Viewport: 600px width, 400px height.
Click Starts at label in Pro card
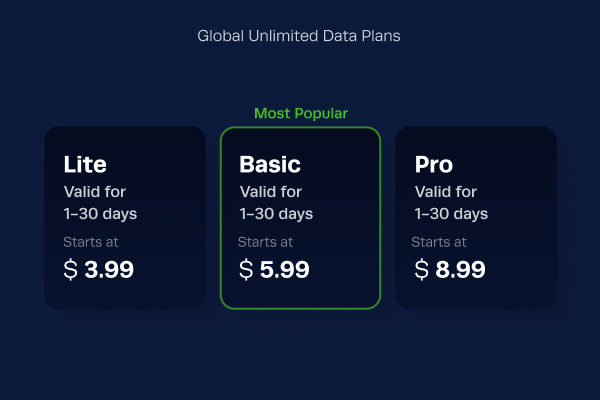[x=439, y=242]
